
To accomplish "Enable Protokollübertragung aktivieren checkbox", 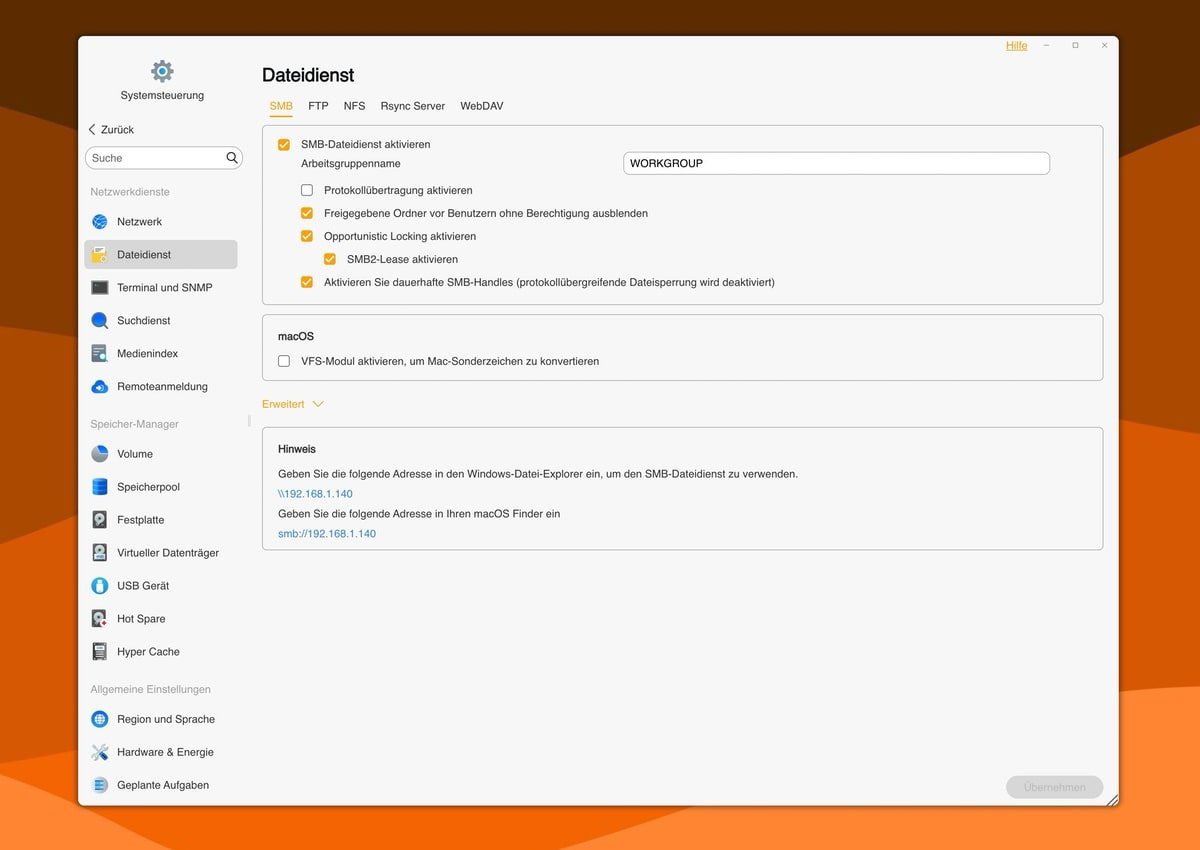I will 307,190.
